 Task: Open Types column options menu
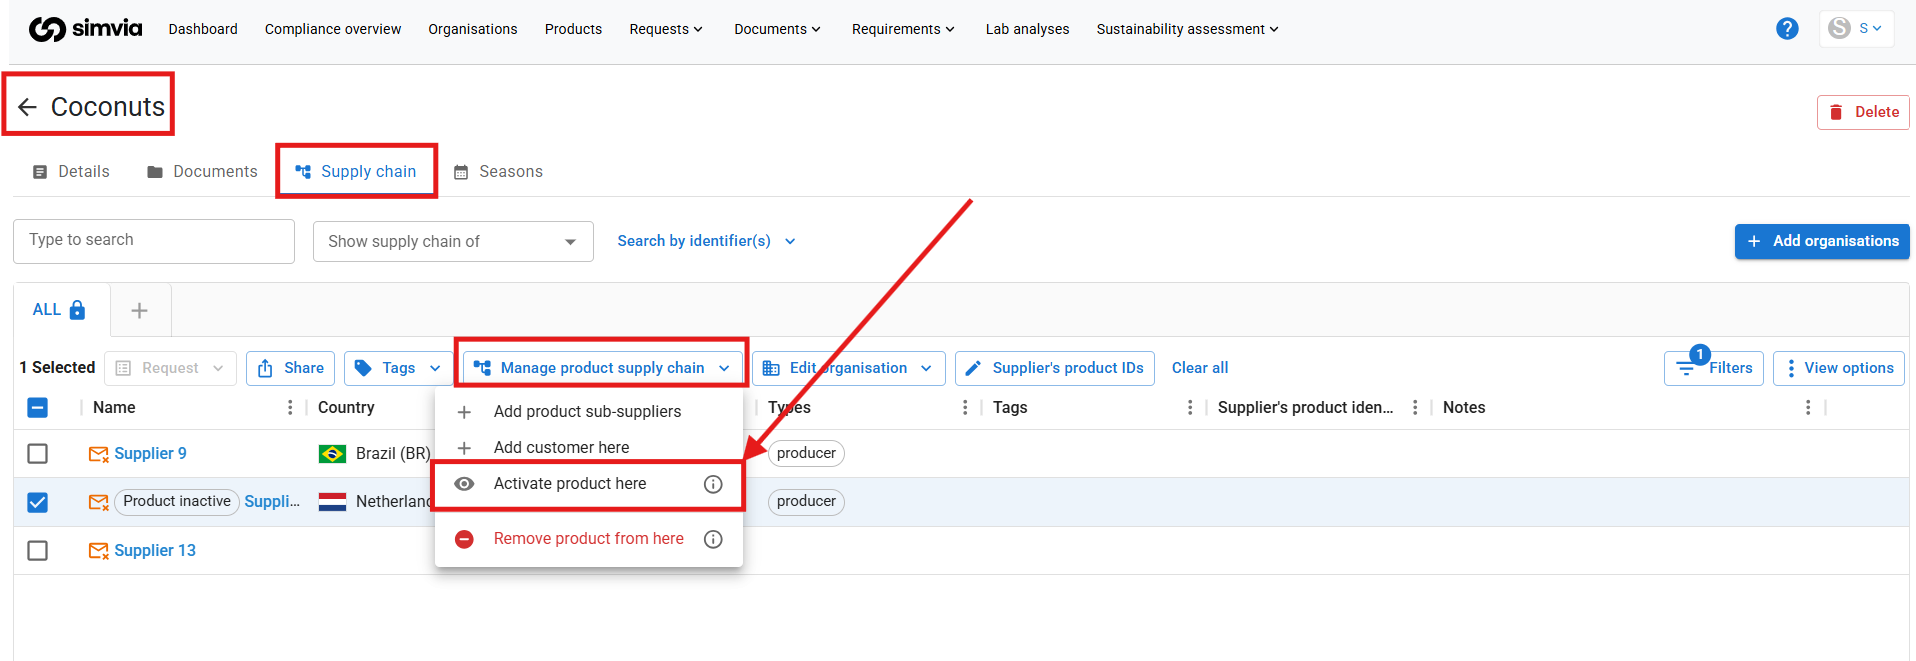point(965,408)
